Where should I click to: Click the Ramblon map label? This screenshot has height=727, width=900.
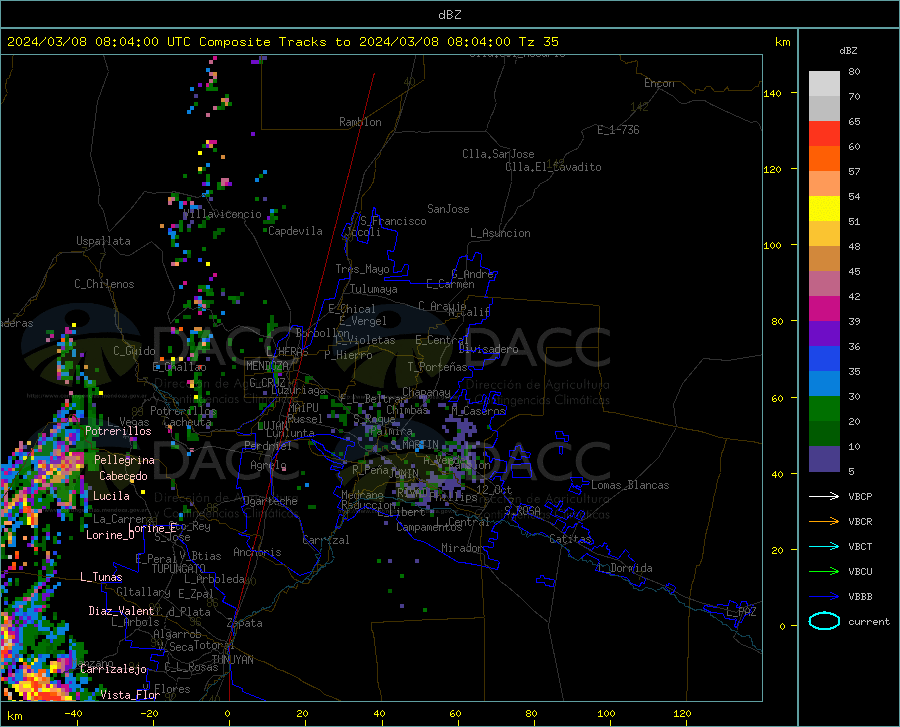tap(360, 122)
